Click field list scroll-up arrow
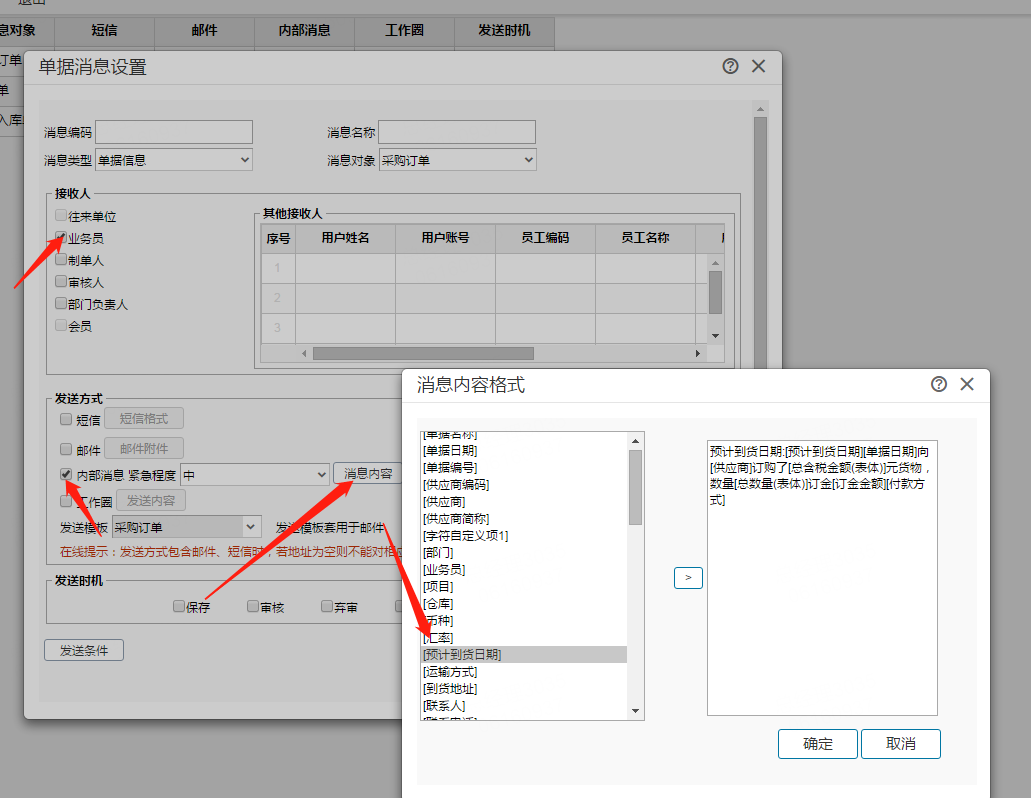This screenshot has width=1031, height=798. (x=635, y=441)
